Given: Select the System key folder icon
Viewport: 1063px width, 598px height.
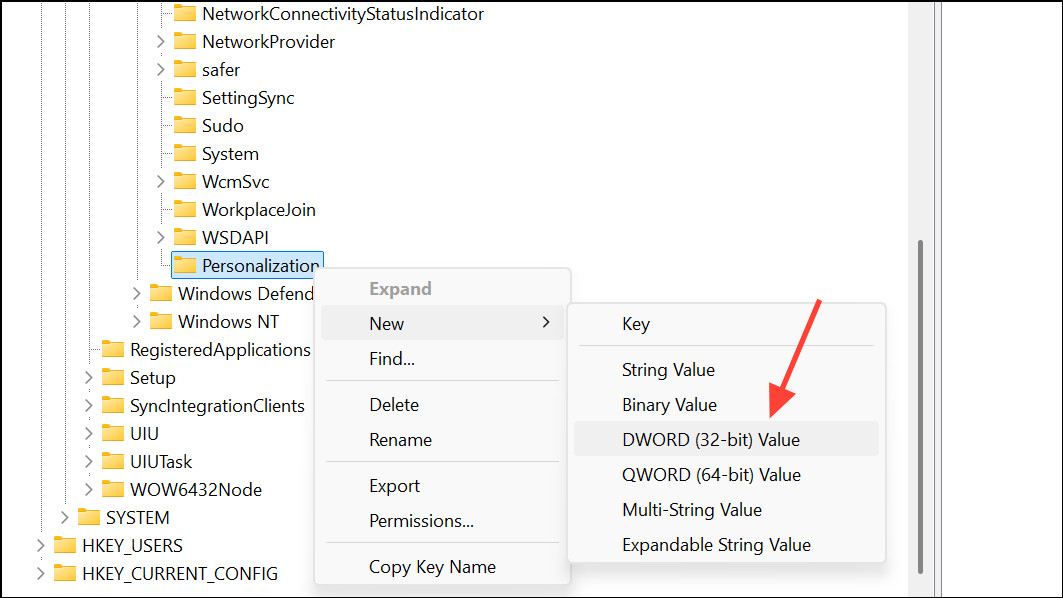Looking at the screenshot, I should pos(184,154).
